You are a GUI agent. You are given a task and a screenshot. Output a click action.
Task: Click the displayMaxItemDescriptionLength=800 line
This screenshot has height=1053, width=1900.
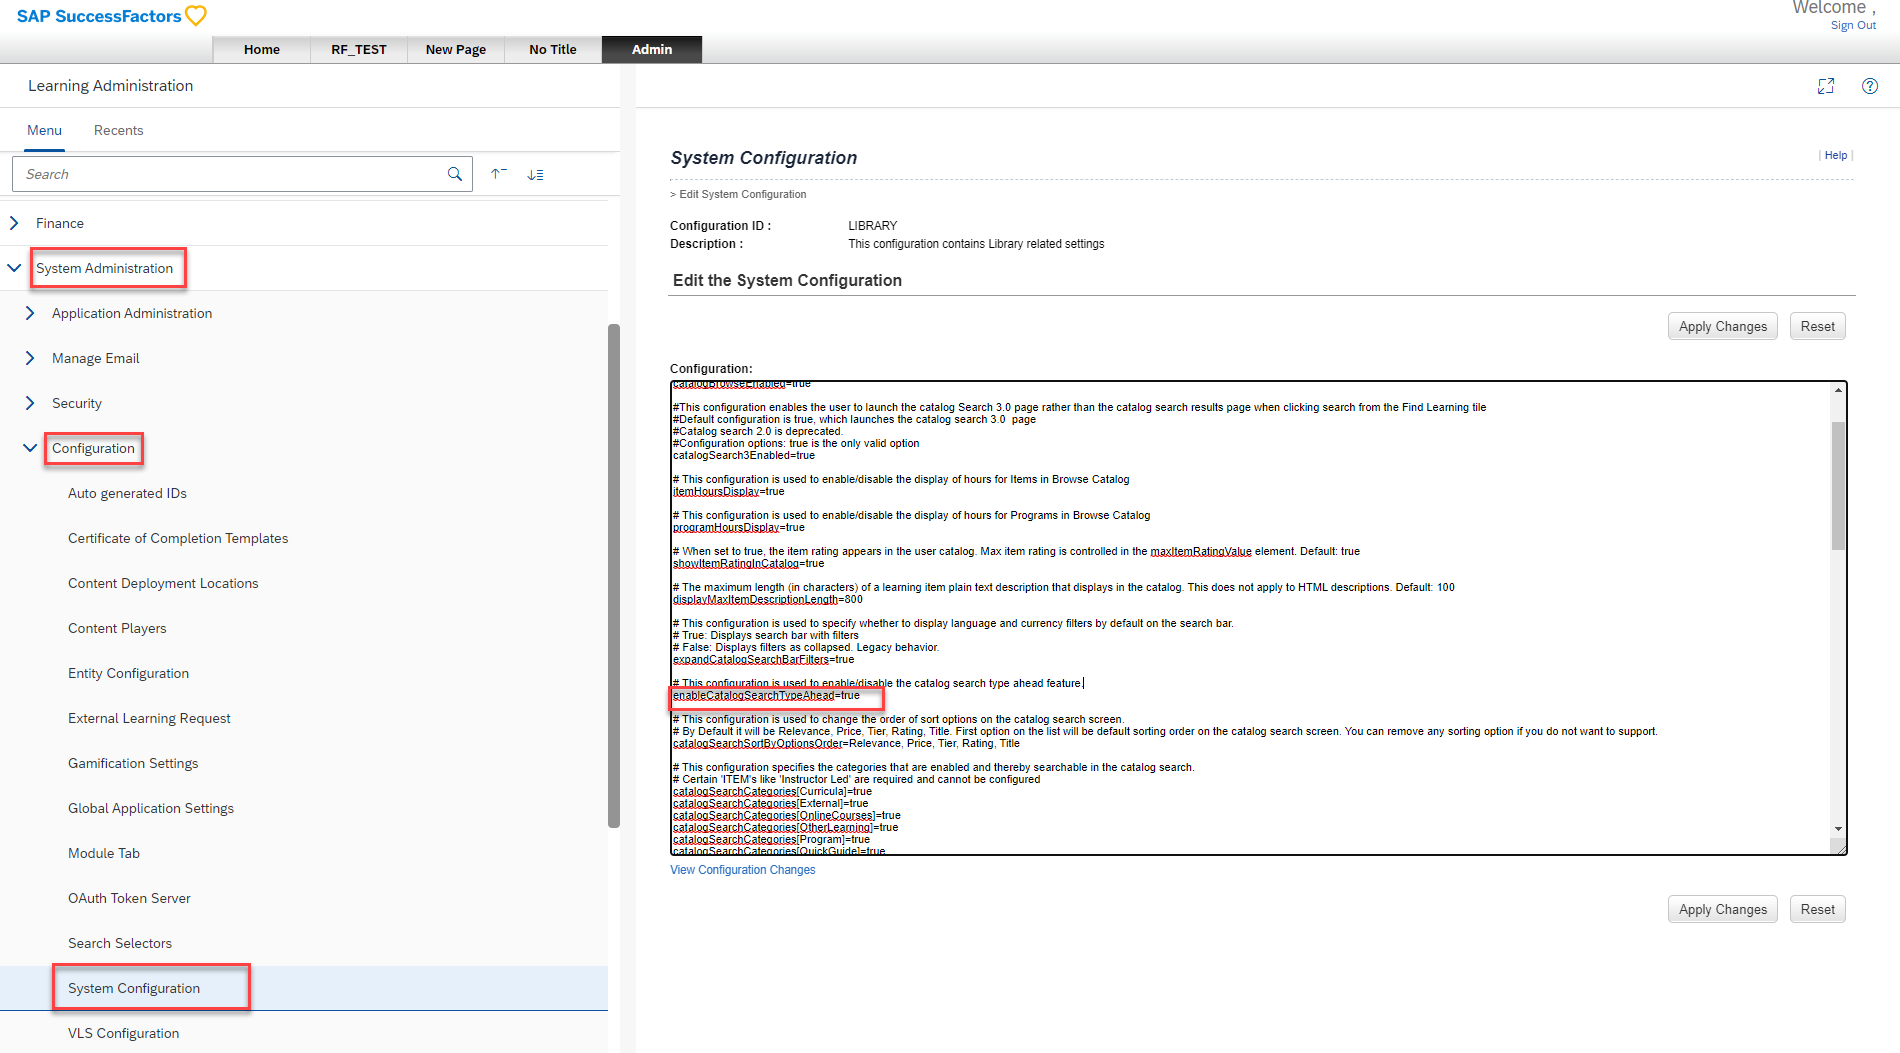(767, 600)
